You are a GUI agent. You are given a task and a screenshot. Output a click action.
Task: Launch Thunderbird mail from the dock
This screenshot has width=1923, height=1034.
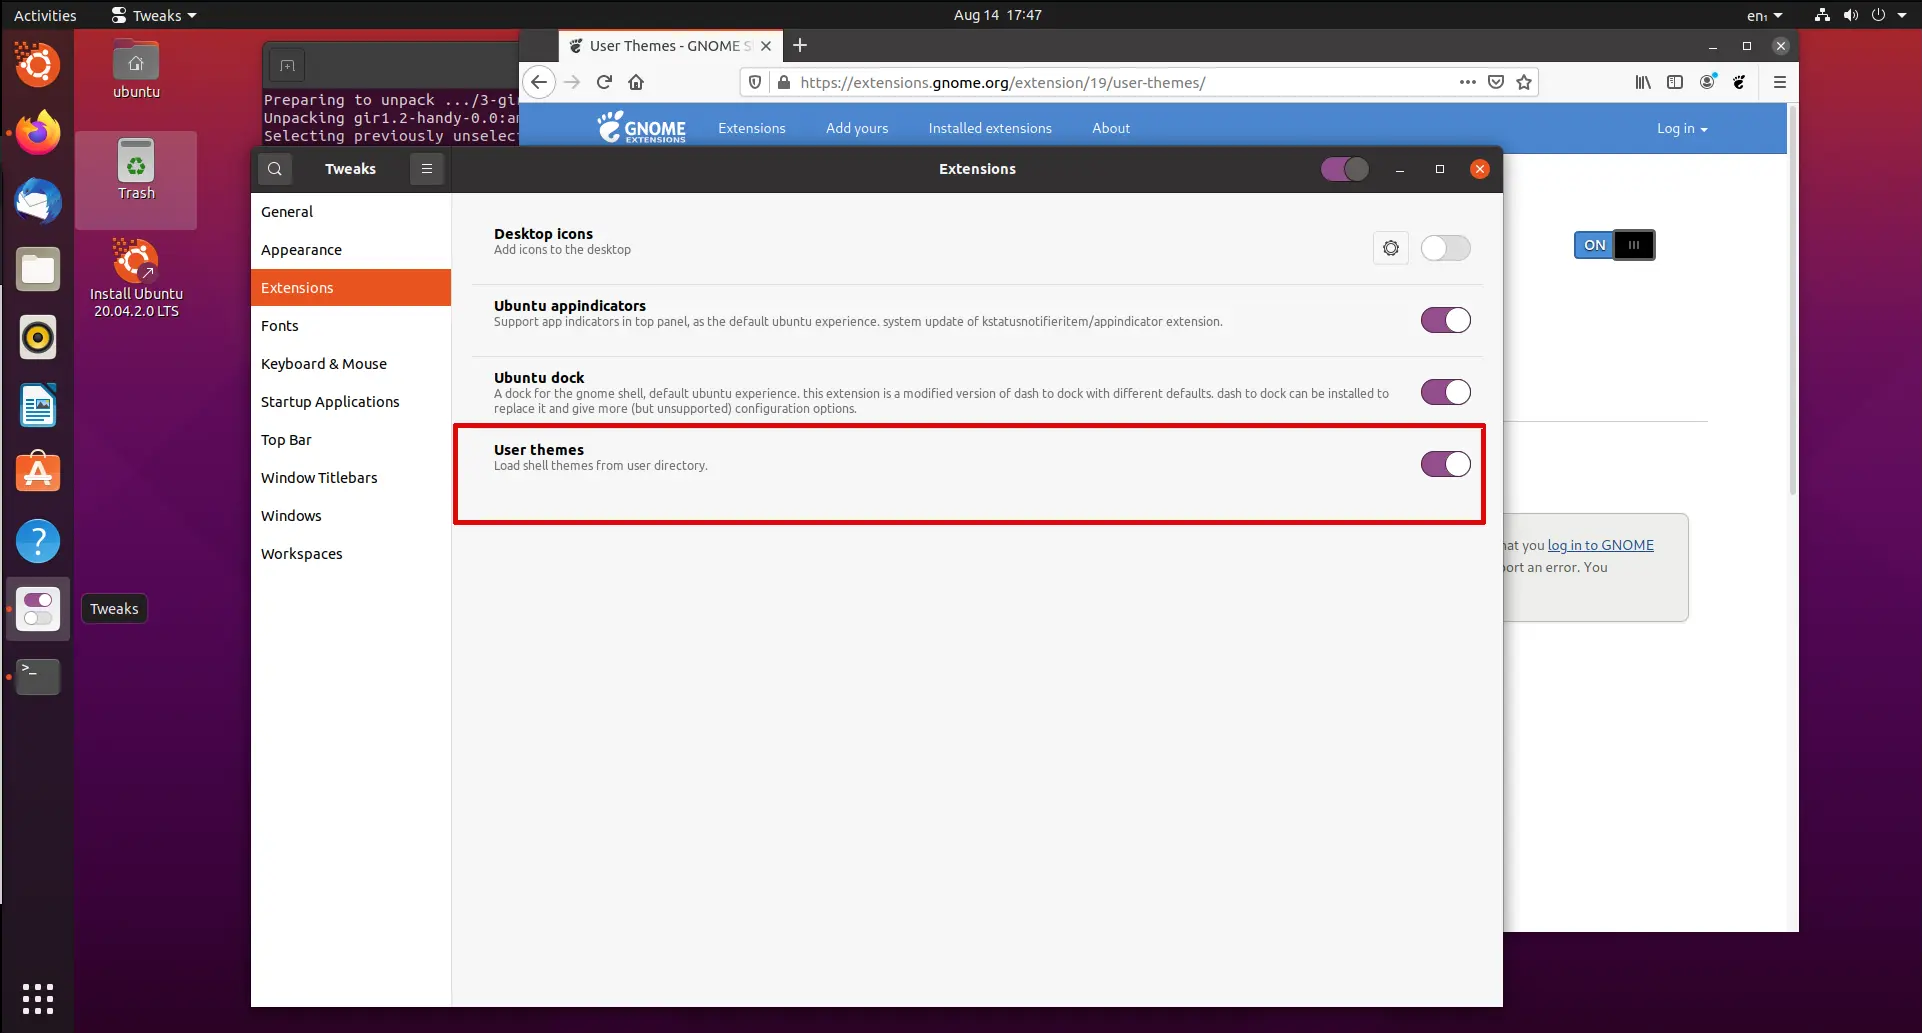38,201
